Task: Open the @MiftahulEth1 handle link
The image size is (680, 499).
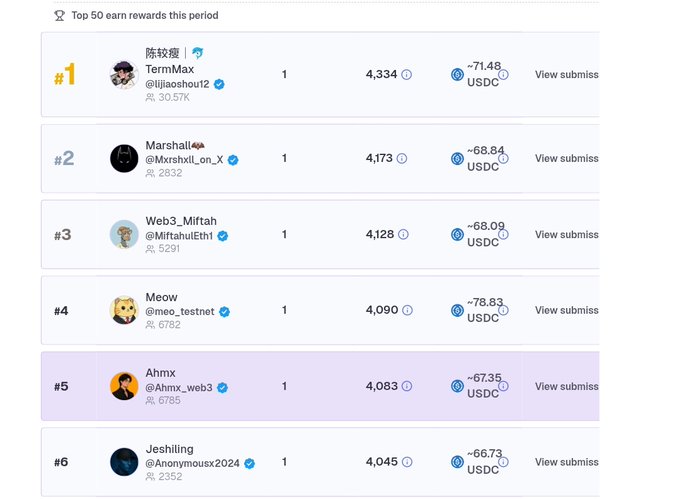Action: [x=179, y=236]
